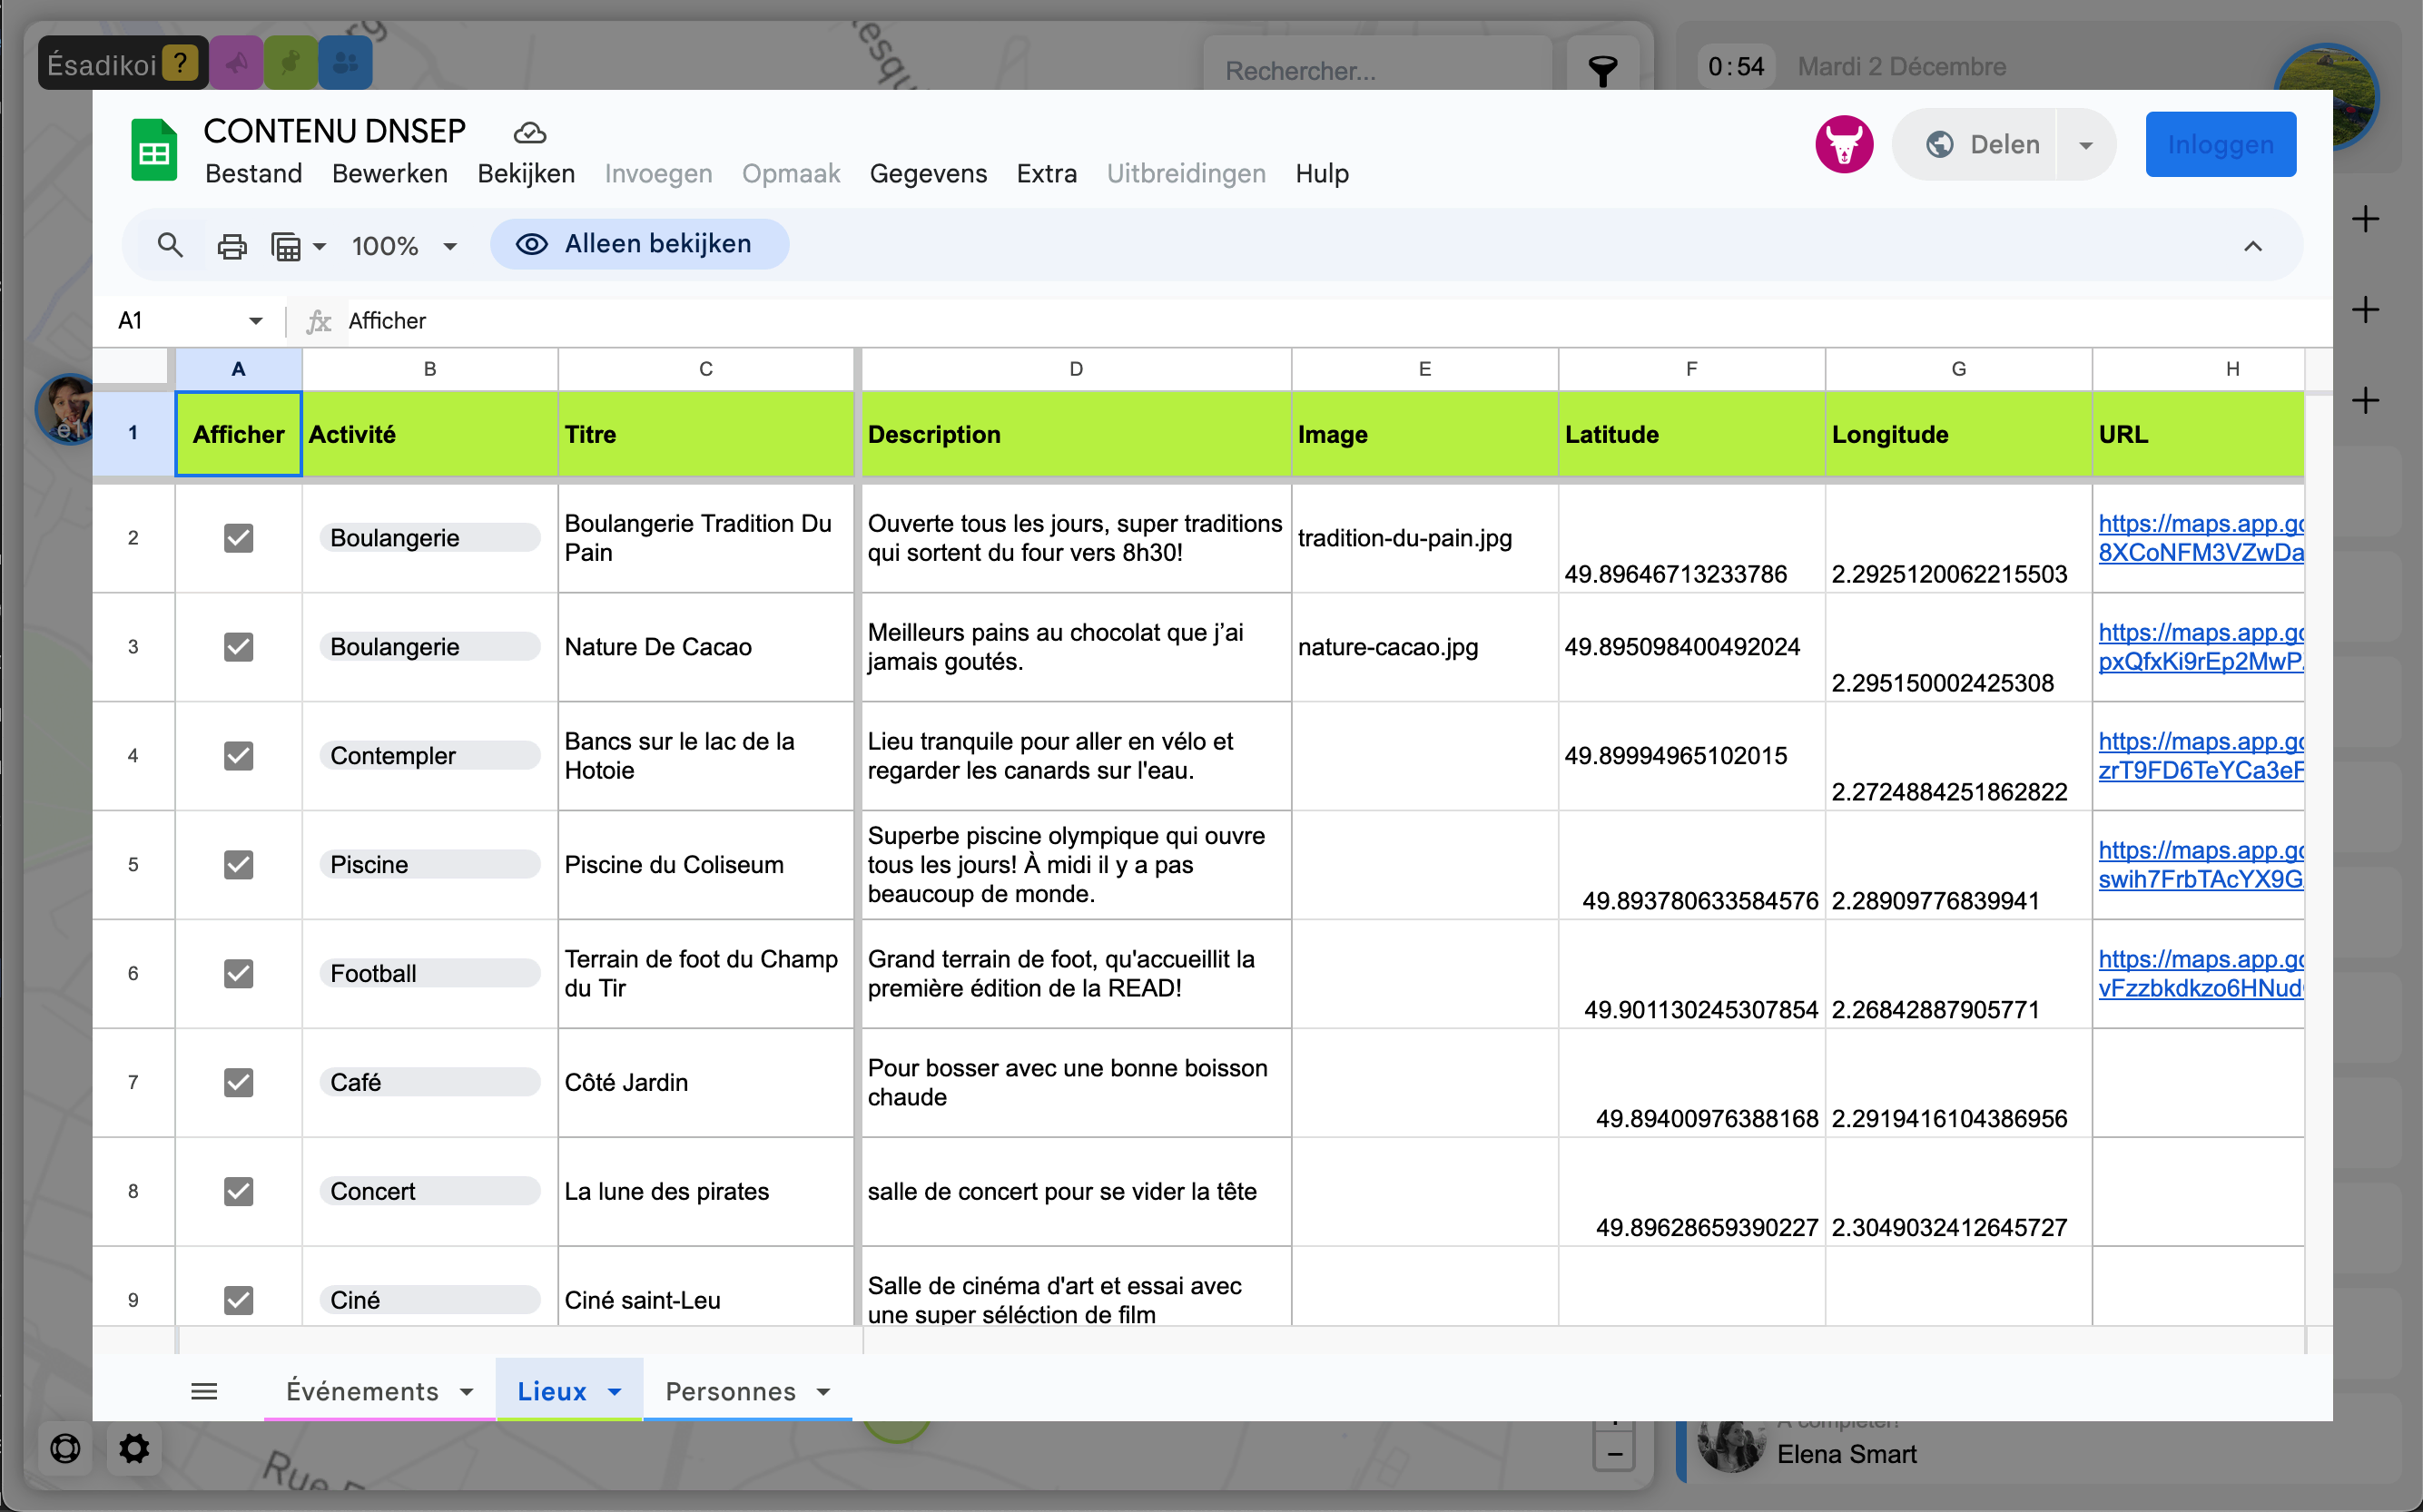Toggle the checkbox for La lune des pirates
This screenshot has height=1512, width=2423.
[x=238, y=1191]
